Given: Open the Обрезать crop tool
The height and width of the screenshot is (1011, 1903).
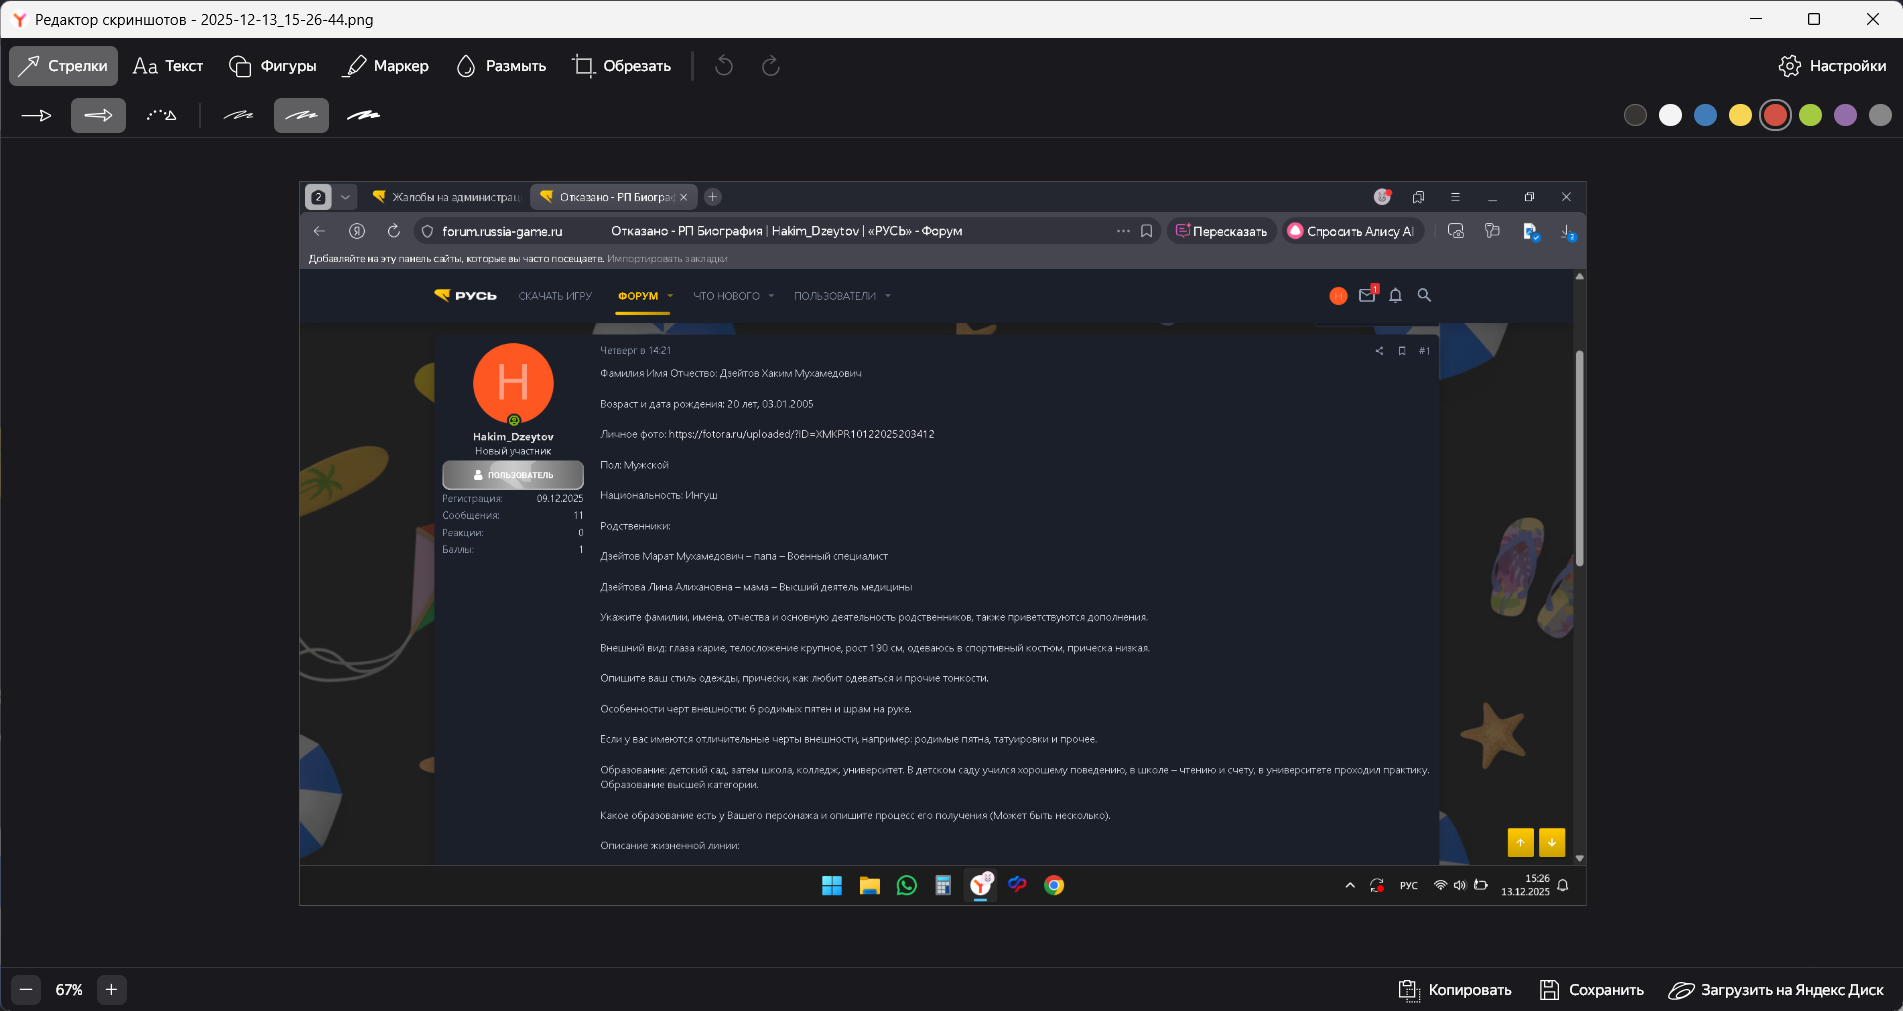Looking at the screenshot, I should pyautogui.click(x=621, y=66).
